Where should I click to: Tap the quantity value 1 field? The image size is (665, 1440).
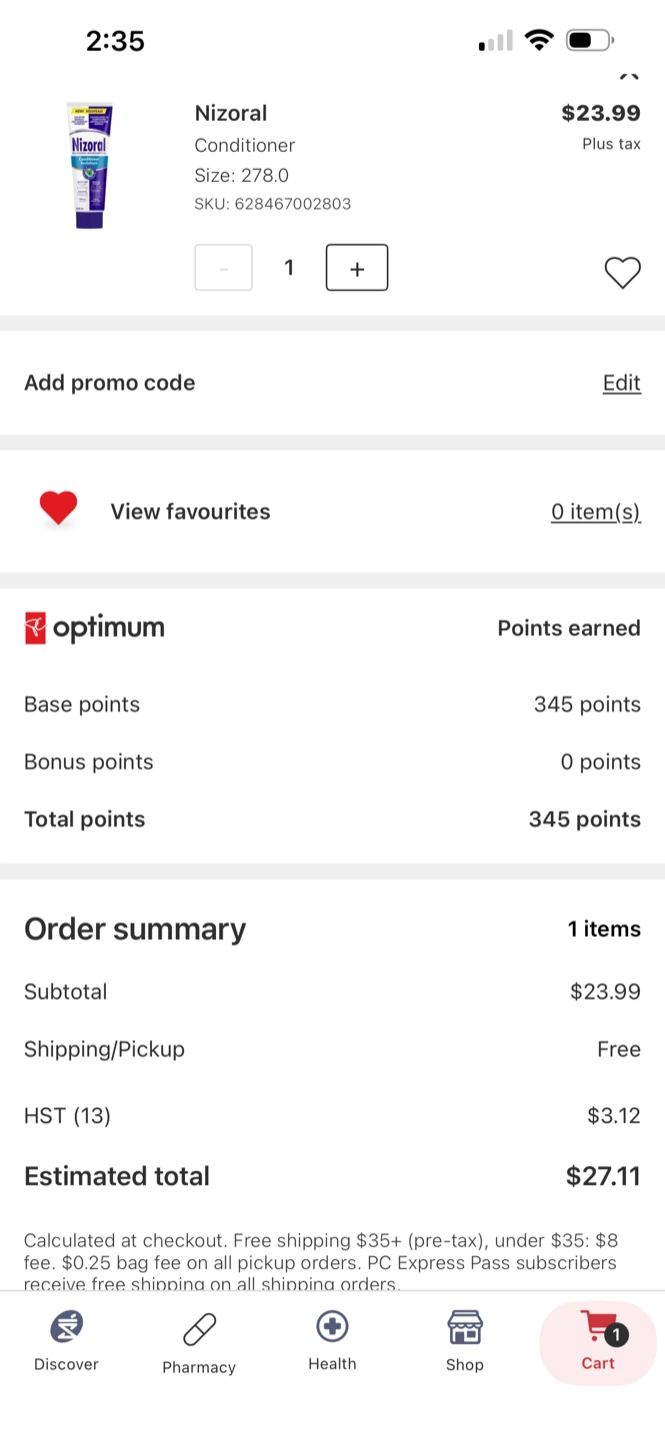point(289,268)
